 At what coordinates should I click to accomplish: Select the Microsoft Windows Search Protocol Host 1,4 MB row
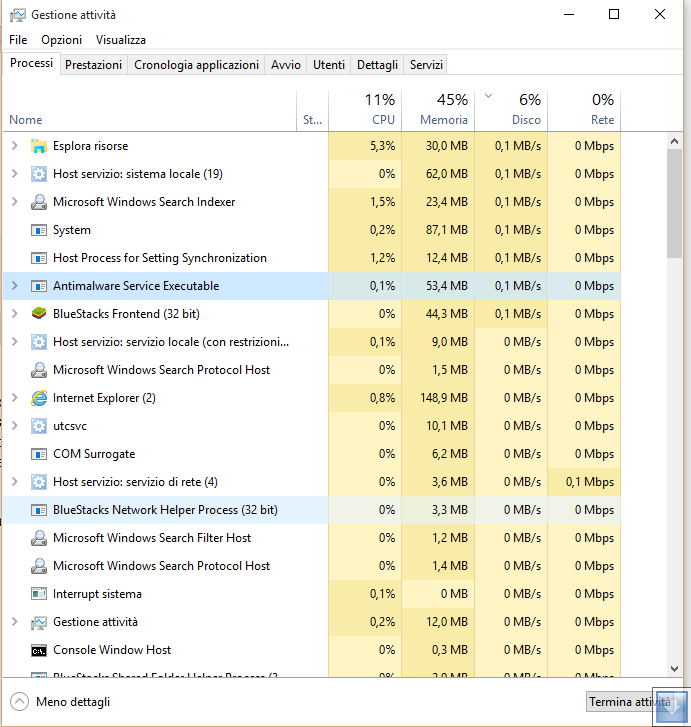click(312, 566)
